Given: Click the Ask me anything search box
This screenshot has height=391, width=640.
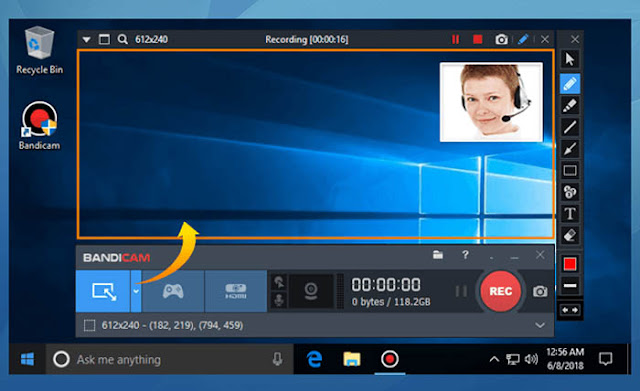Looking at the screenshot, I should [x=169, y=360].
